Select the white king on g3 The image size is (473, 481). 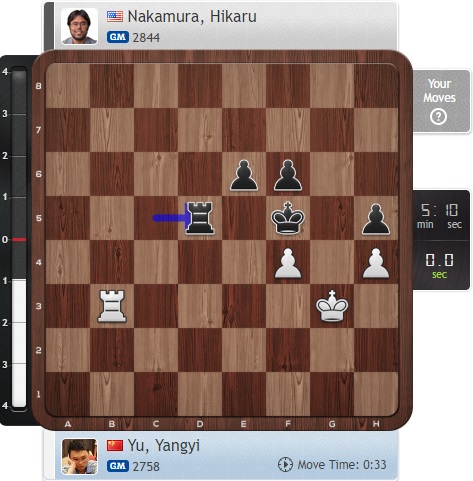tap(332, 306)
